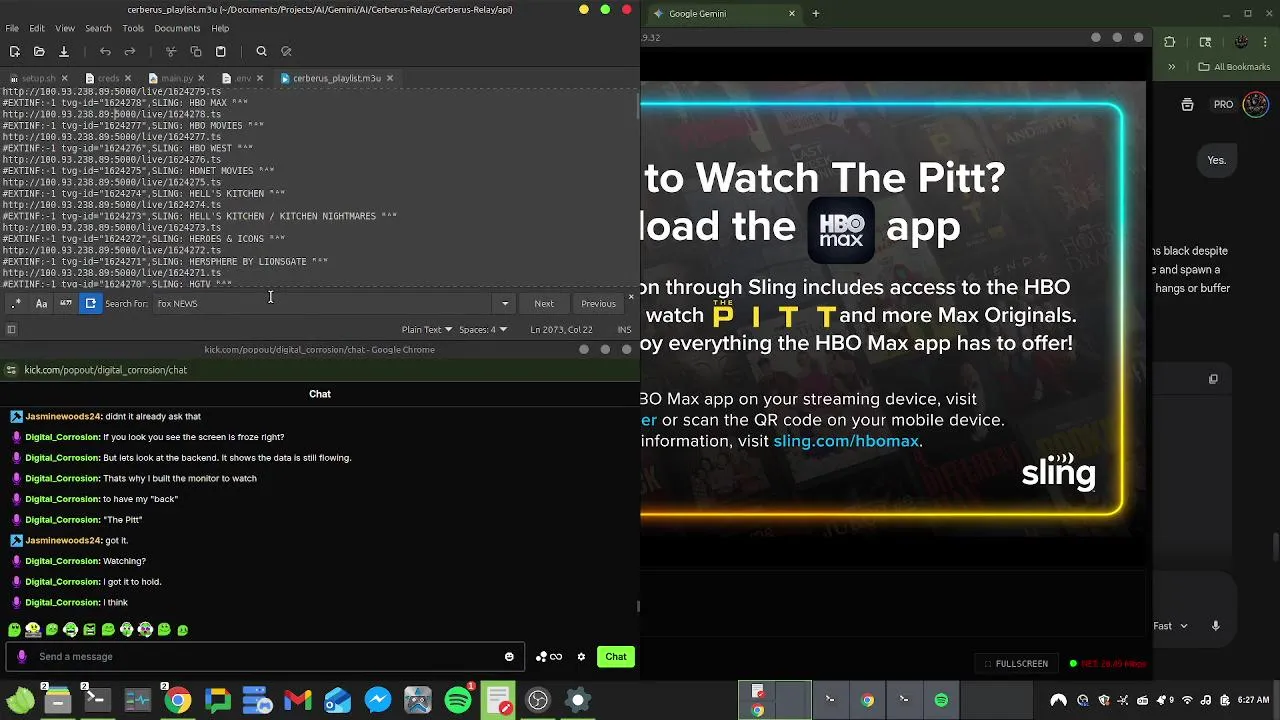Toggle wrap around search option
Viewport: 1280px width, 720px height.
coord(90,303)
